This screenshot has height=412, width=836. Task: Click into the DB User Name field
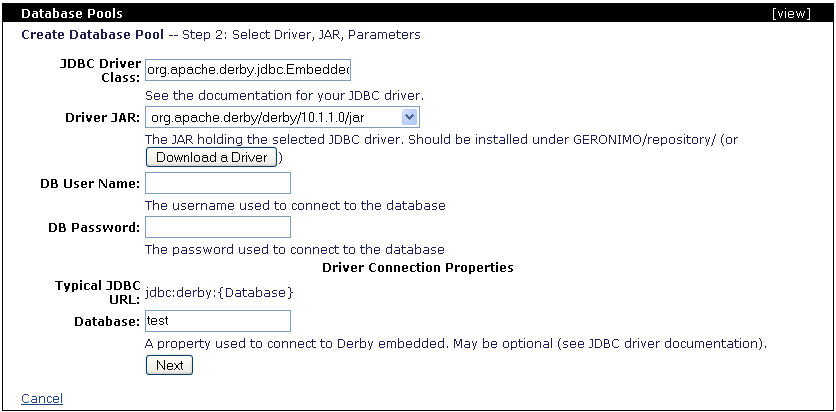218,183
